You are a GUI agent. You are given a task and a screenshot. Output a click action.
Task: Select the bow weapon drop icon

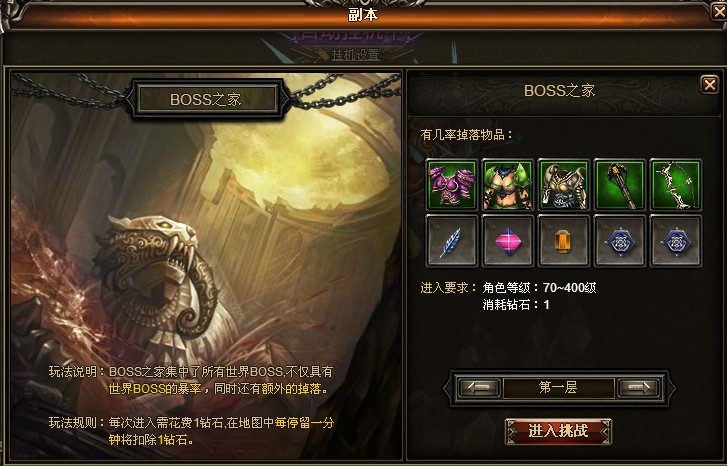(676, 185)
